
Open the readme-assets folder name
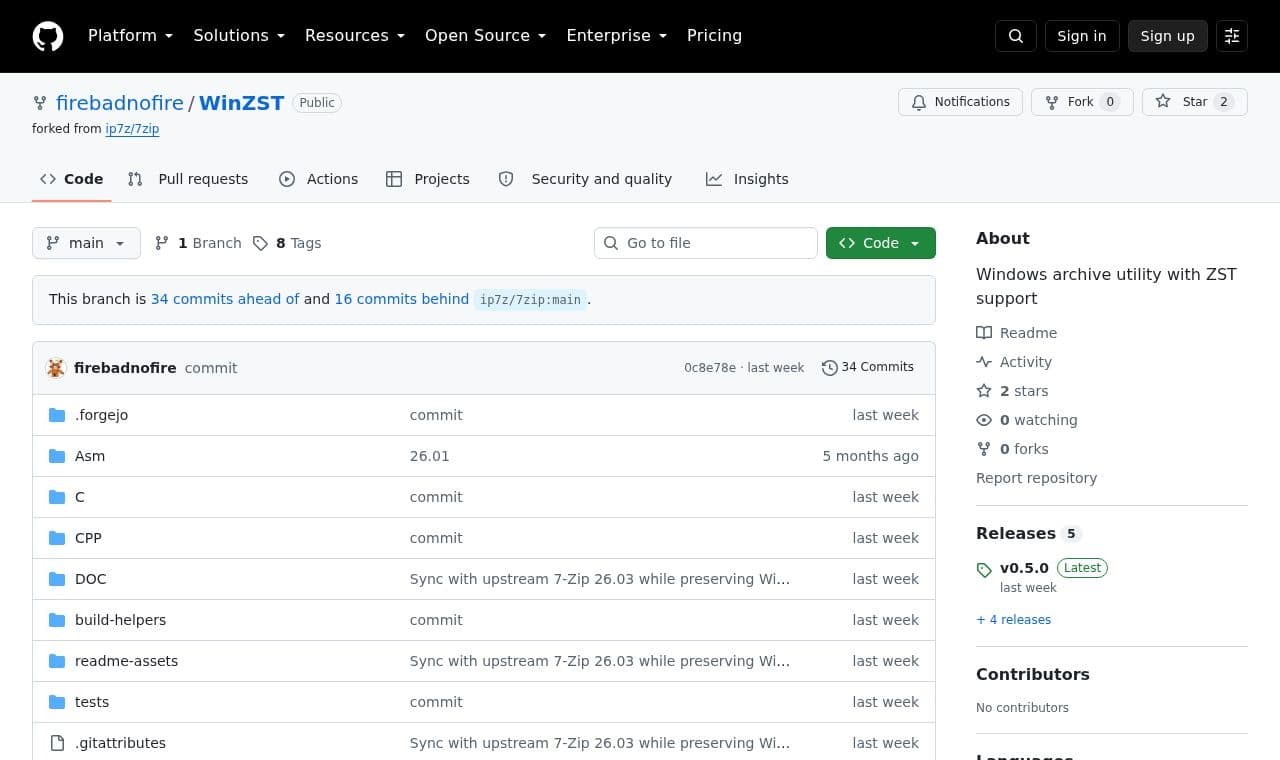point(126,661)
